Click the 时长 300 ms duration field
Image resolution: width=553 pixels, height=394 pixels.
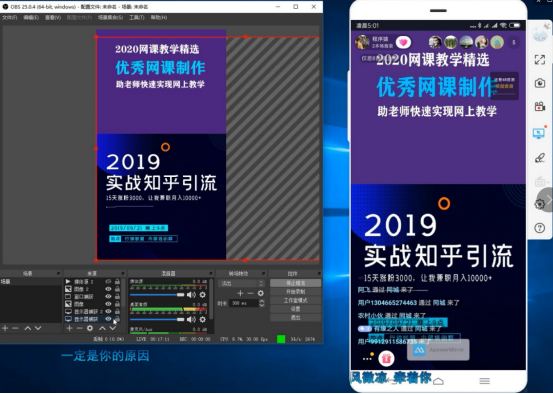click(x=244, y=303)
